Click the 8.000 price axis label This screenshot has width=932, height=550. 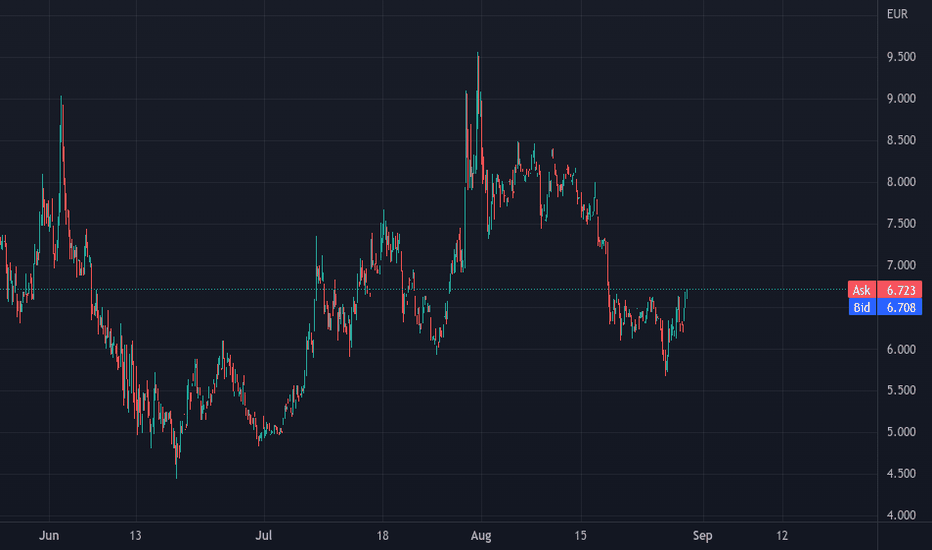[901, 182]
